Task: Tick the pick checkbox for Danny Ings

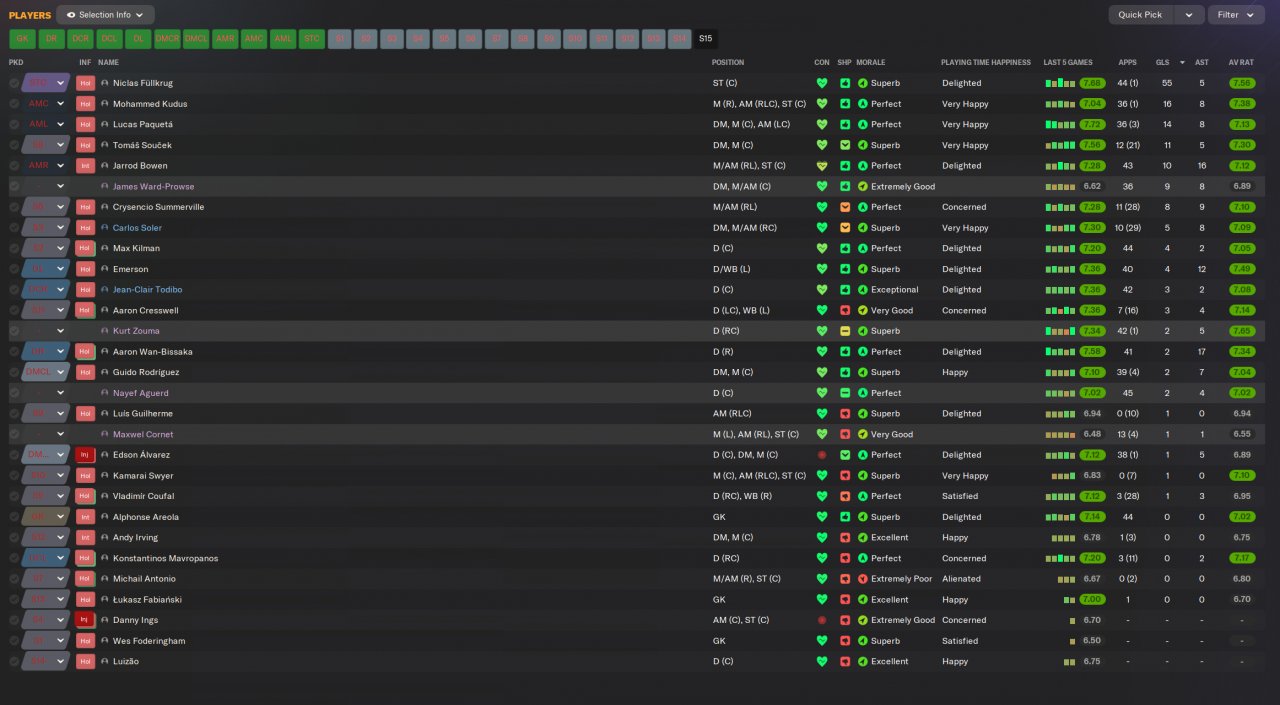Action: point(14,620)
